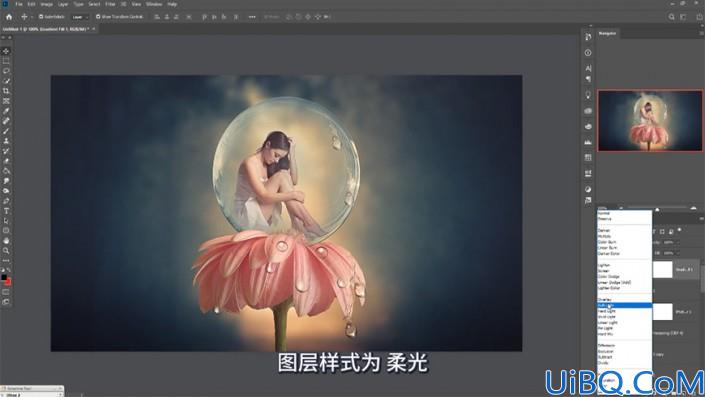
Task: Select the Clone Stamp tool
Action: click(x=6, y=141)
